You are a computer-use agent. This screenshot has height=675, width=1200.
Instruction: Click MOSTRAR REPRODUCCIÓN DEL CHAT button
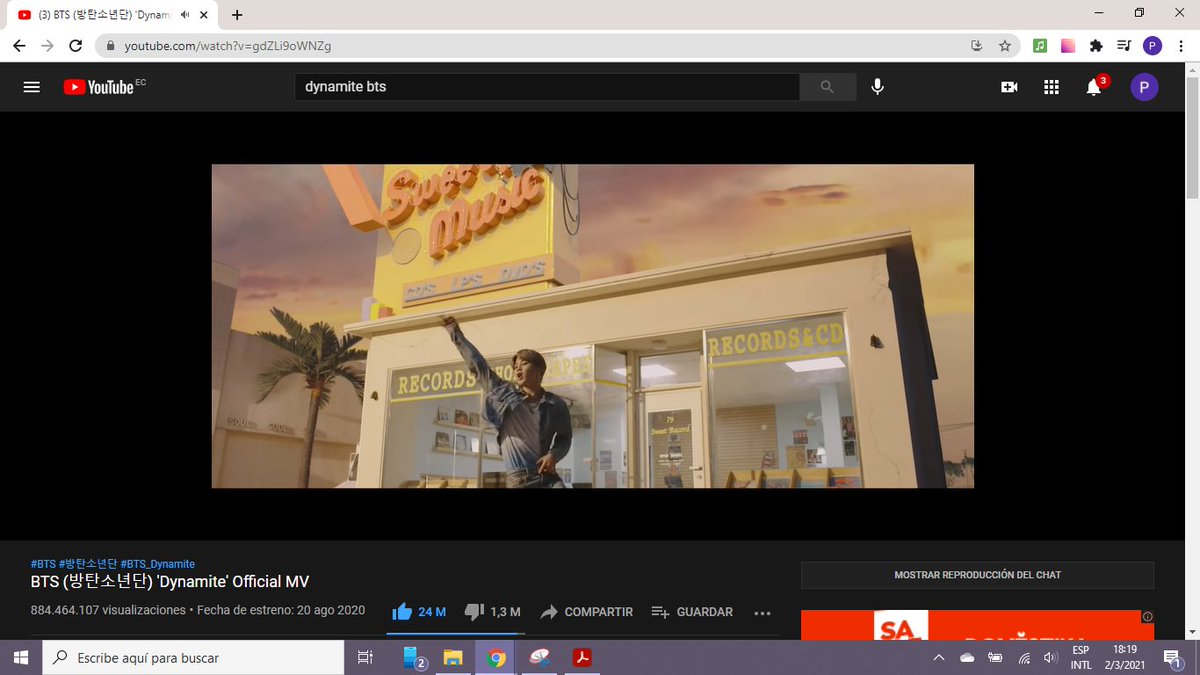[x=977, y=575]
